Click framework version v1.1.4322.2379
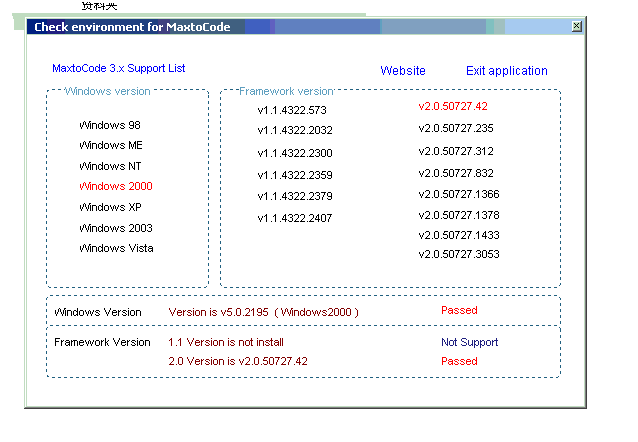This screenshot has height=442, width=638. (x=295, y=196)
